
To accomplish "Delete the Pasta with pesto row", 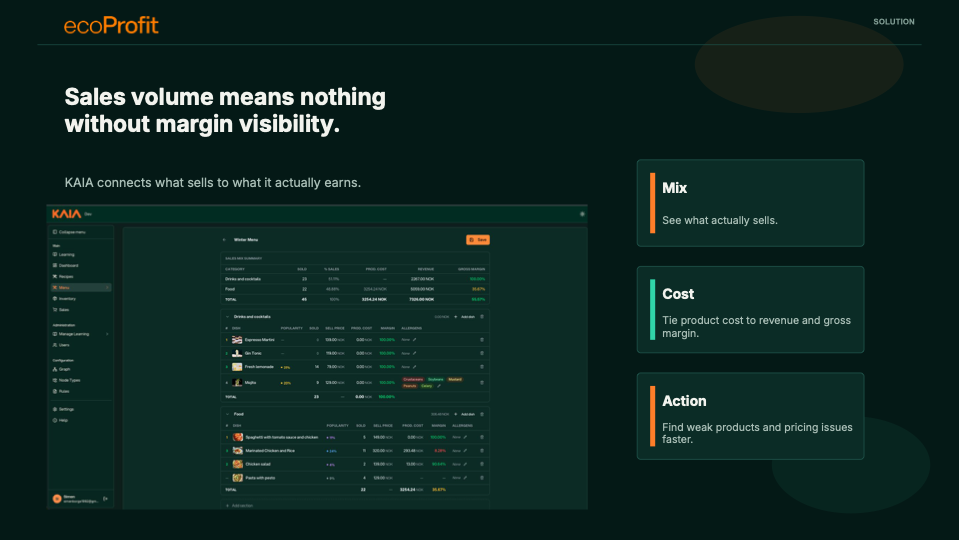I will pos(482,478).
